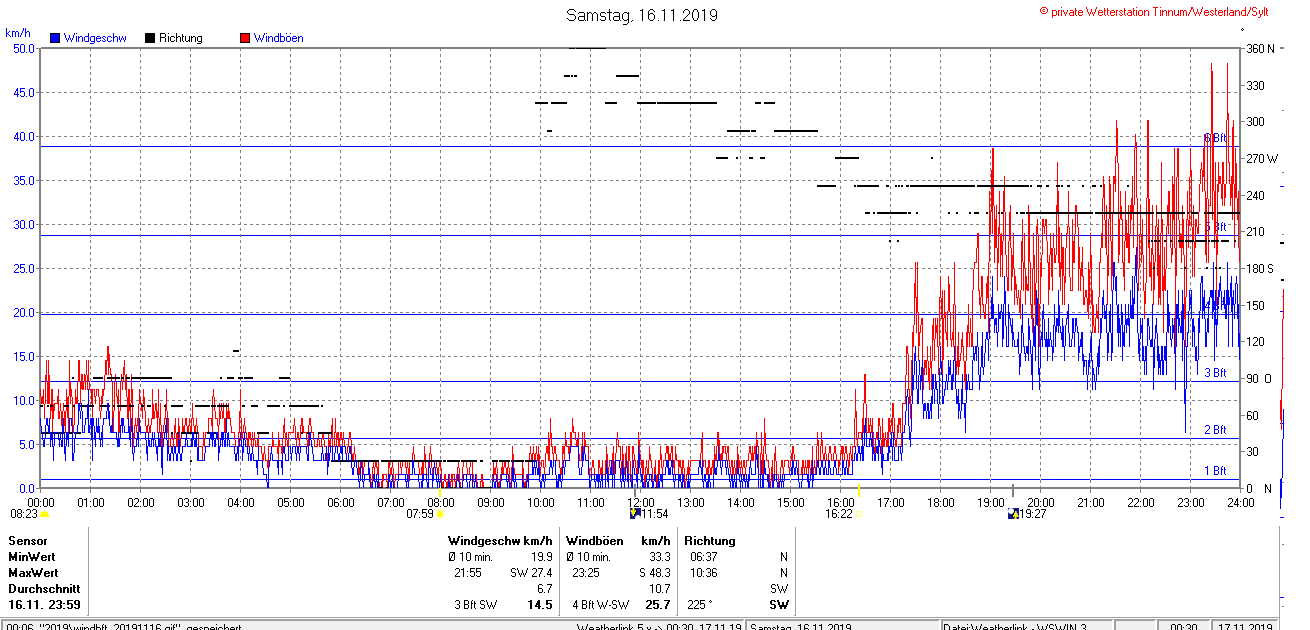Select the Windgeschw legend label
This screenshot has width=1310, height=630.
click(95, 38)
